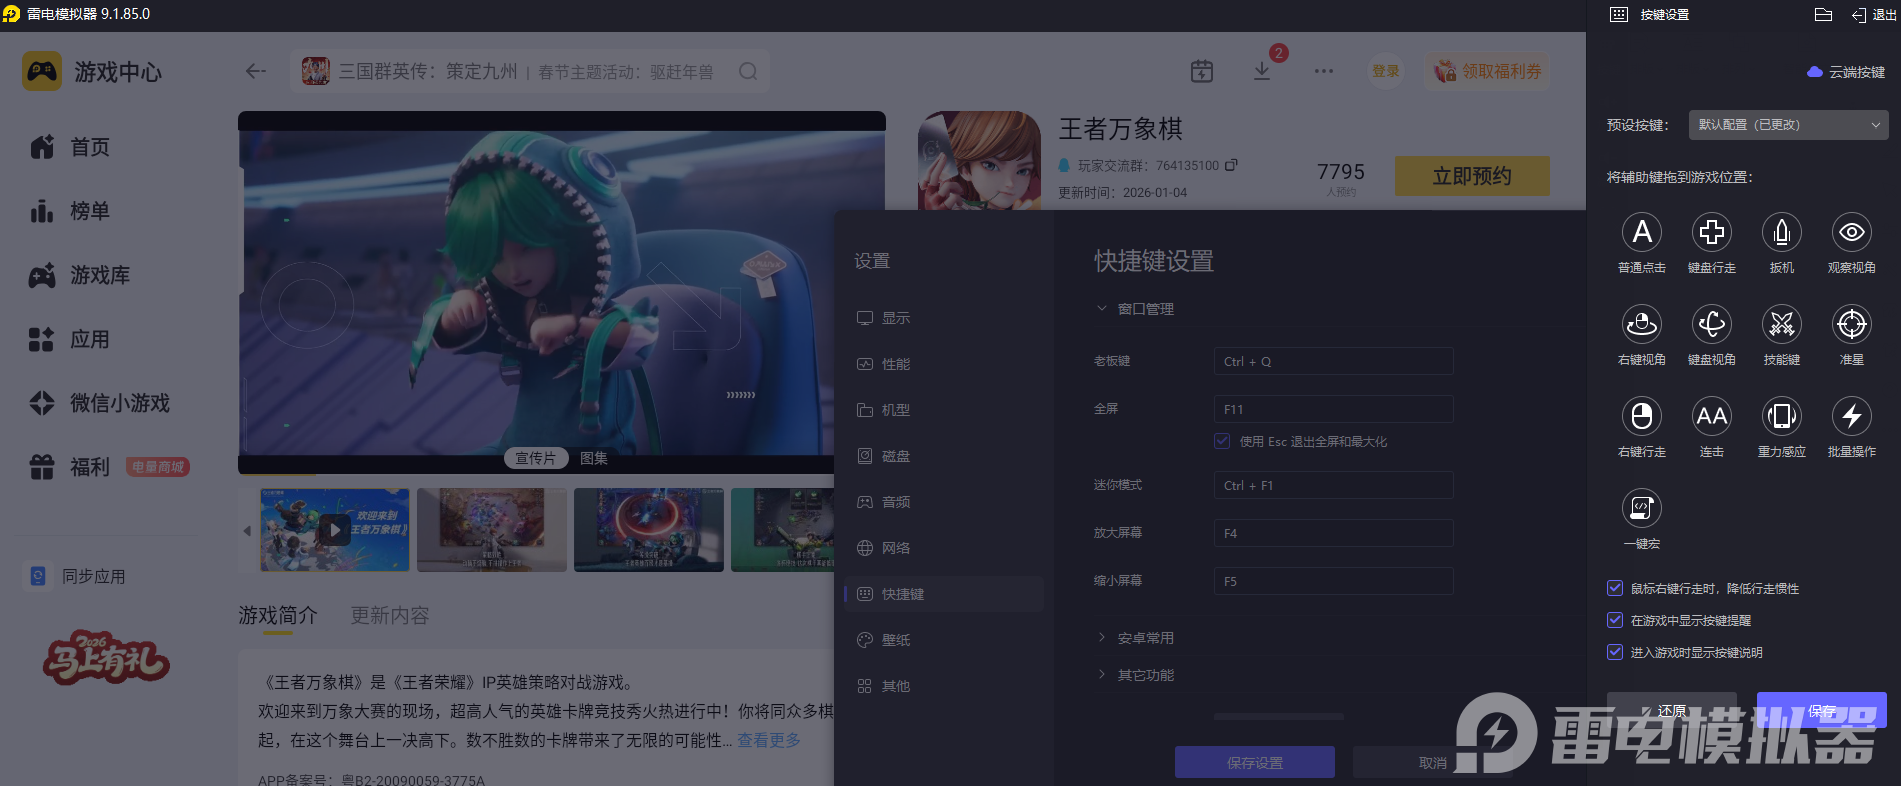Expand the 安卓常用 section
This screenshot has width=1901, height=786.
coord(1102,637)
